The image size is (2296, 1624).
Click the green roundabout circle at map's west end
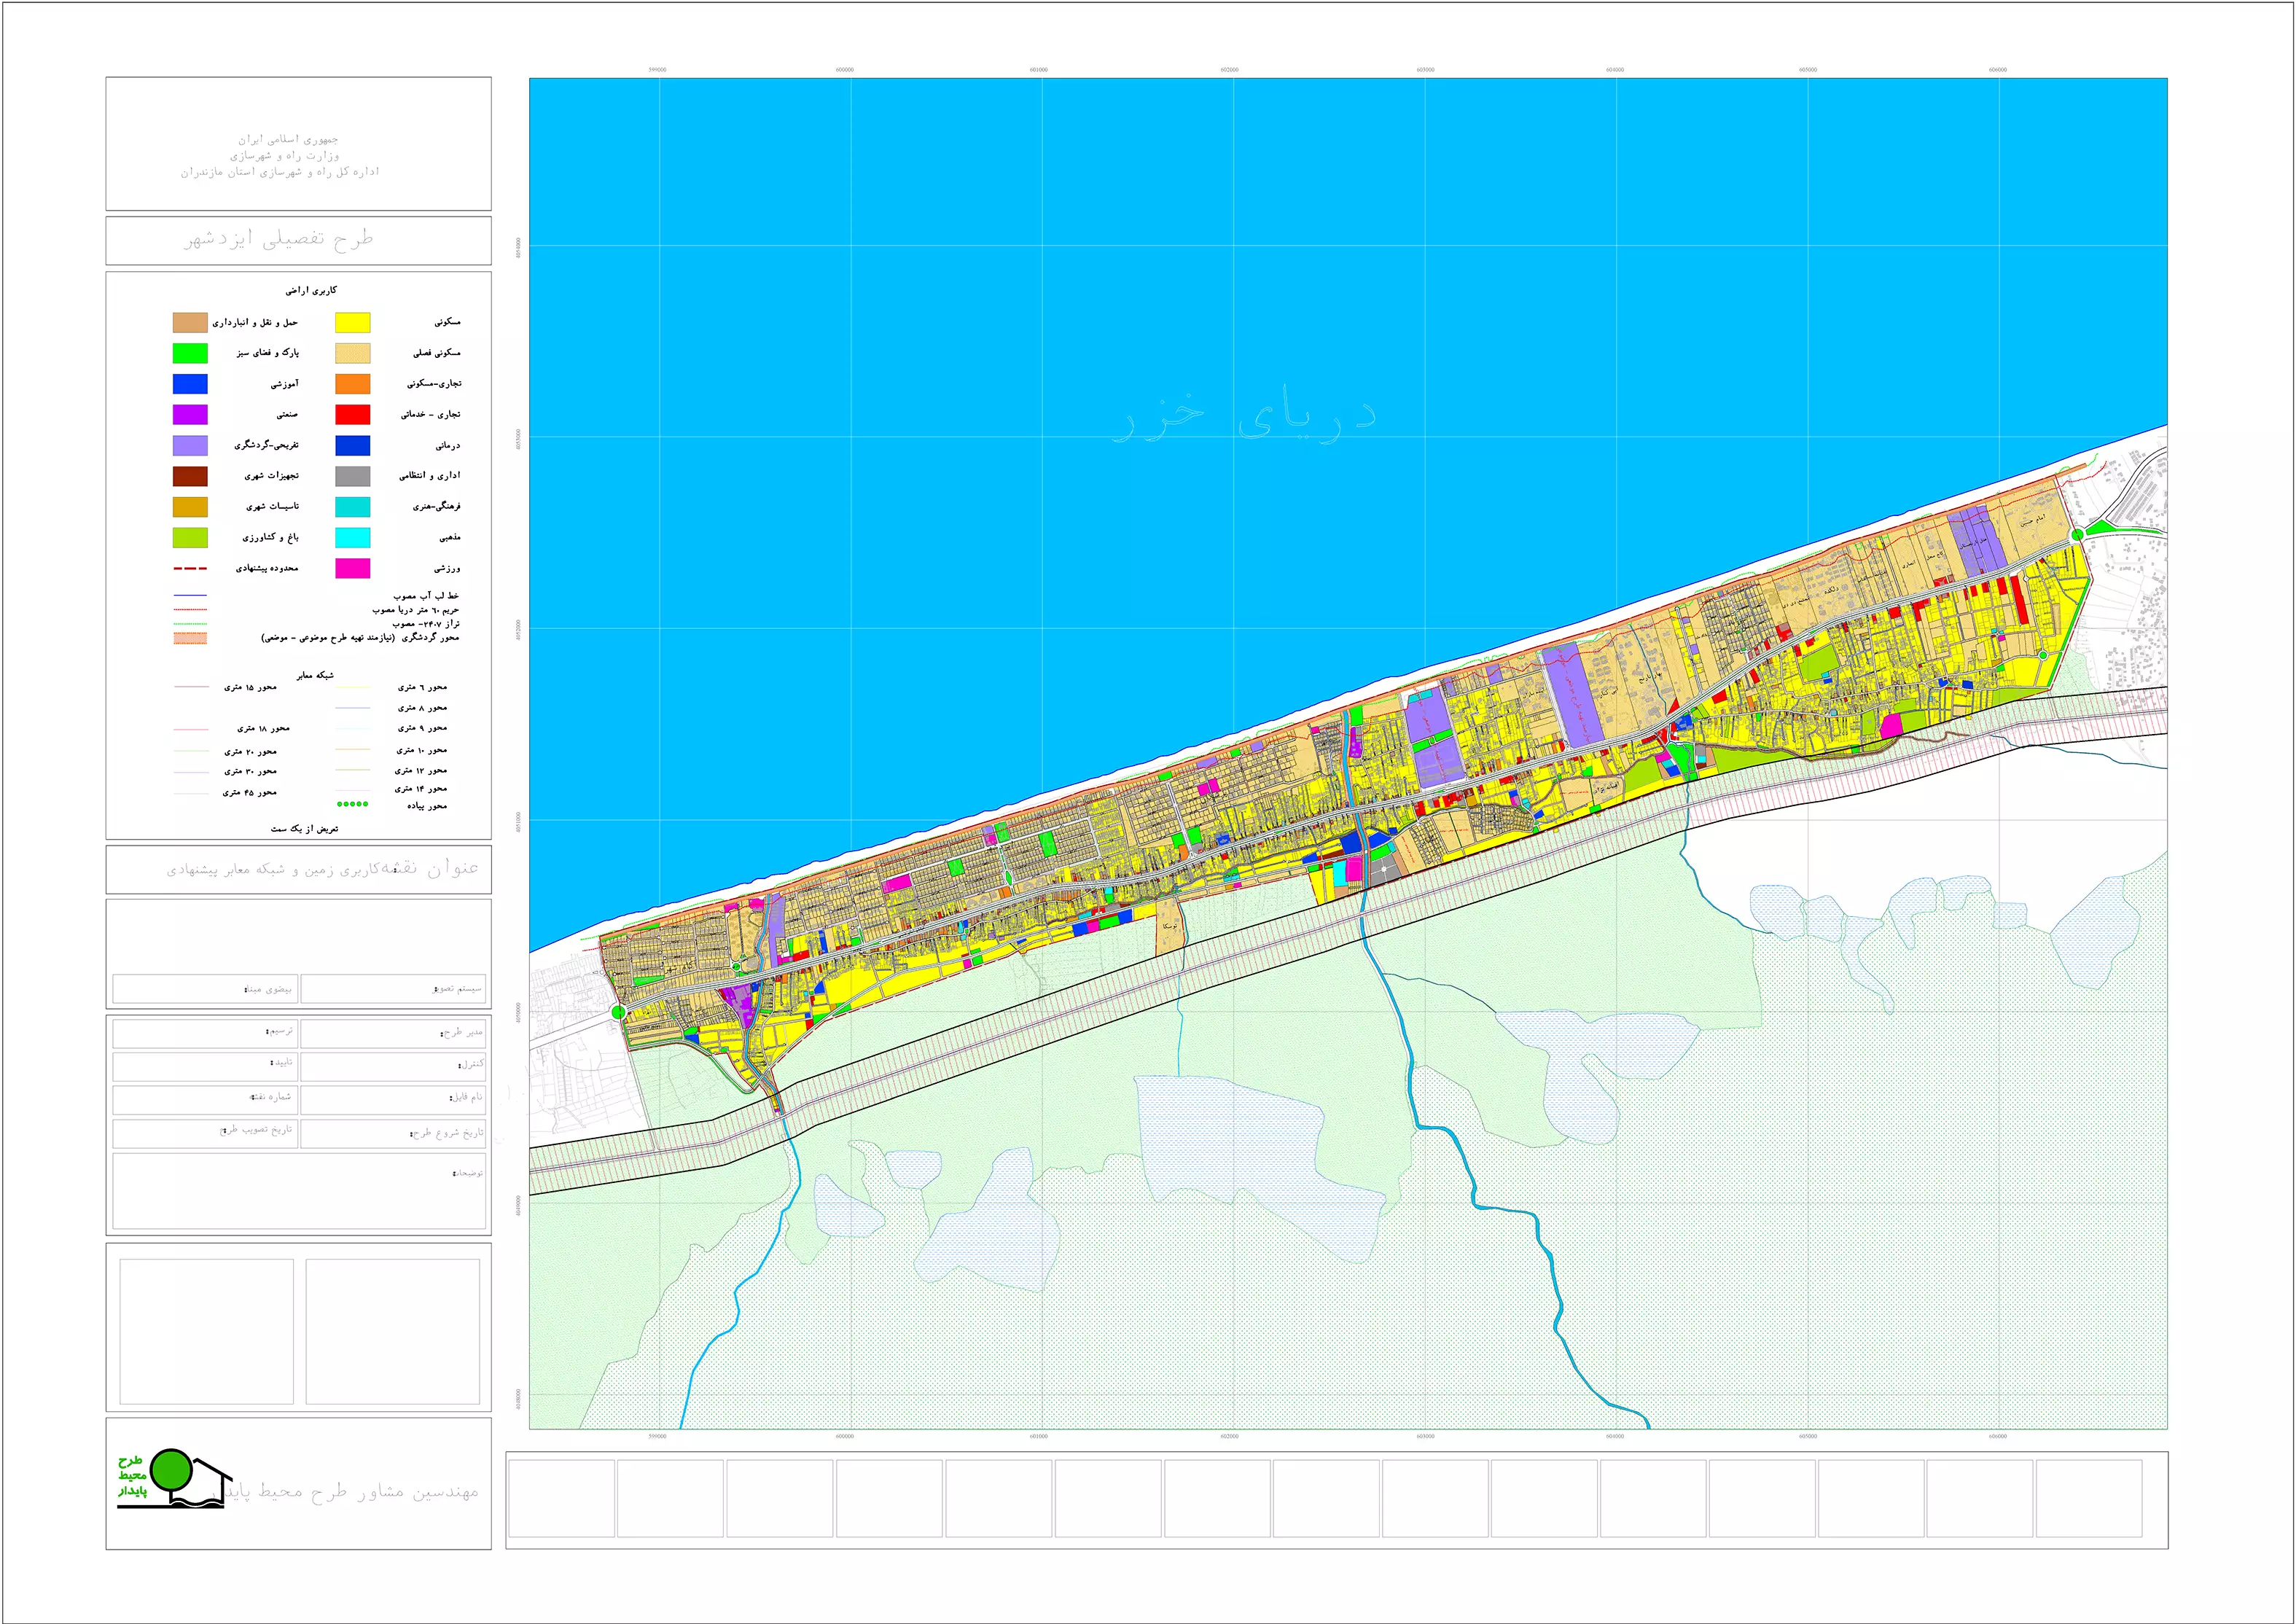[618, 1013]
